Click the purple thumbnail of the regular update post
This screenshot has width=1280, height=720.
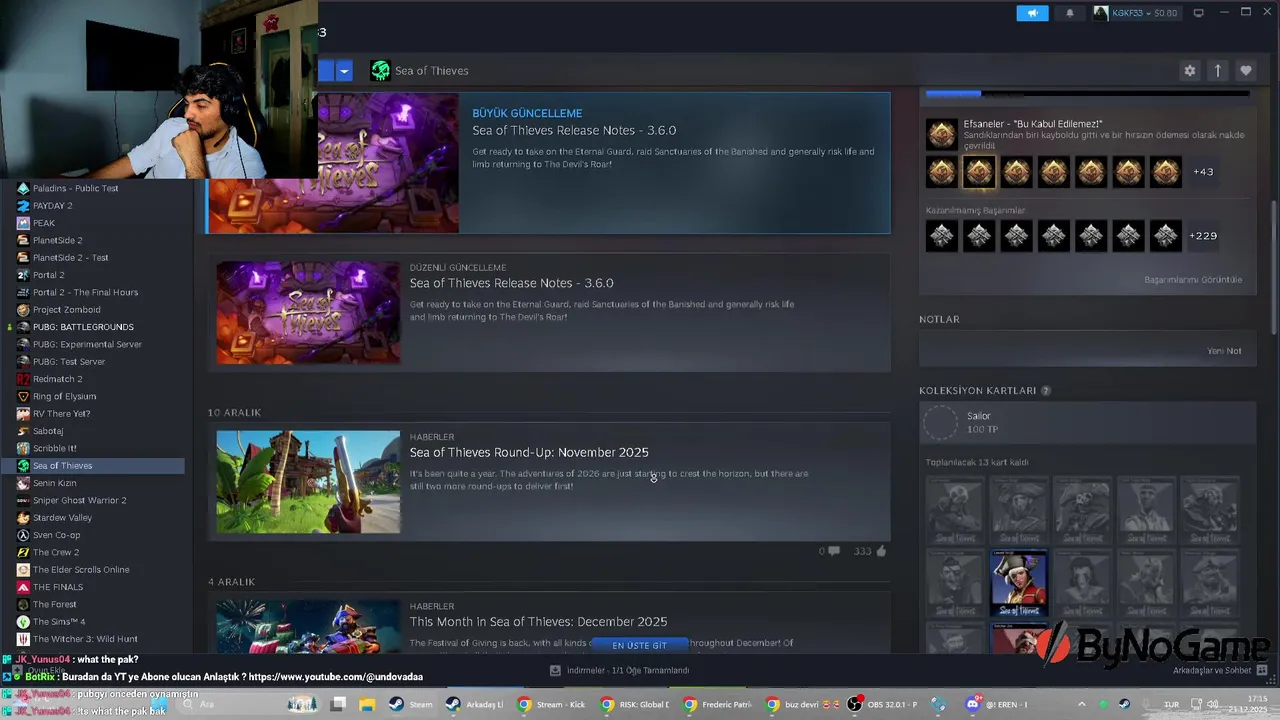pyautogui.click(x=308, y=313)
